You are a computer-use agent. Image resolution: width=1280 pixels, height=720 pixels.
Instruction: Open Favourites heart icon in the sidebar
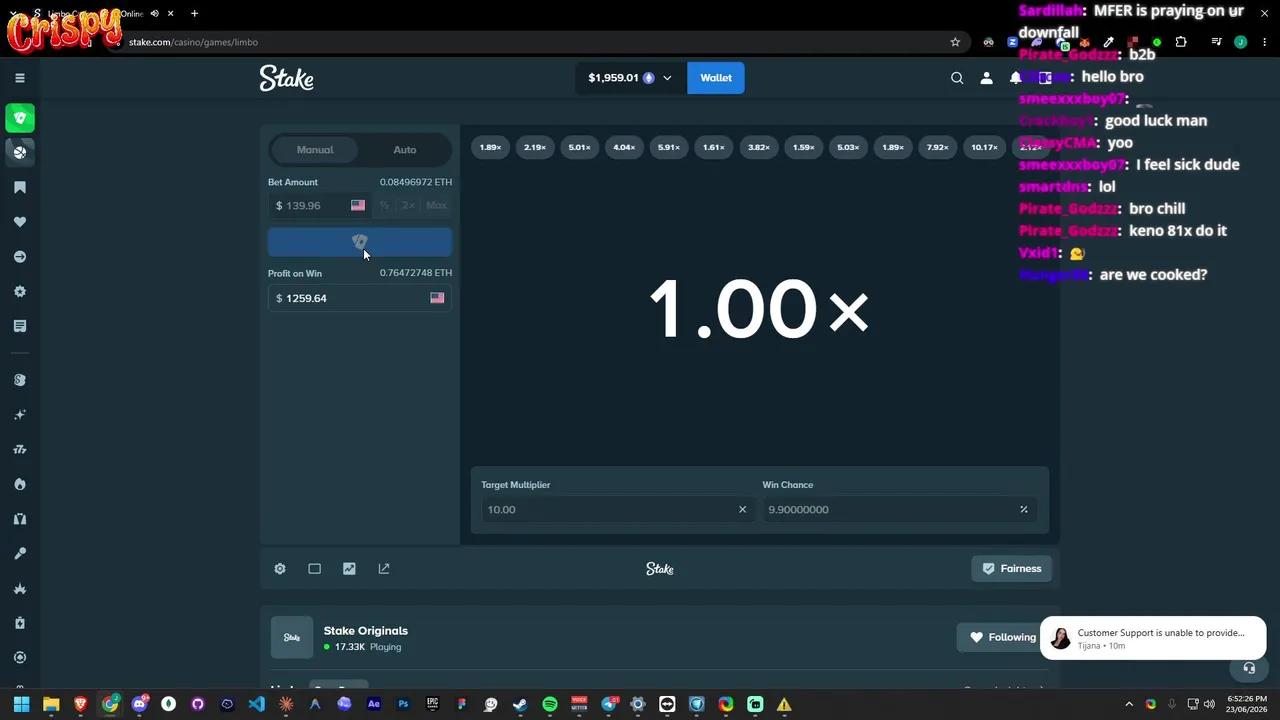19,222
